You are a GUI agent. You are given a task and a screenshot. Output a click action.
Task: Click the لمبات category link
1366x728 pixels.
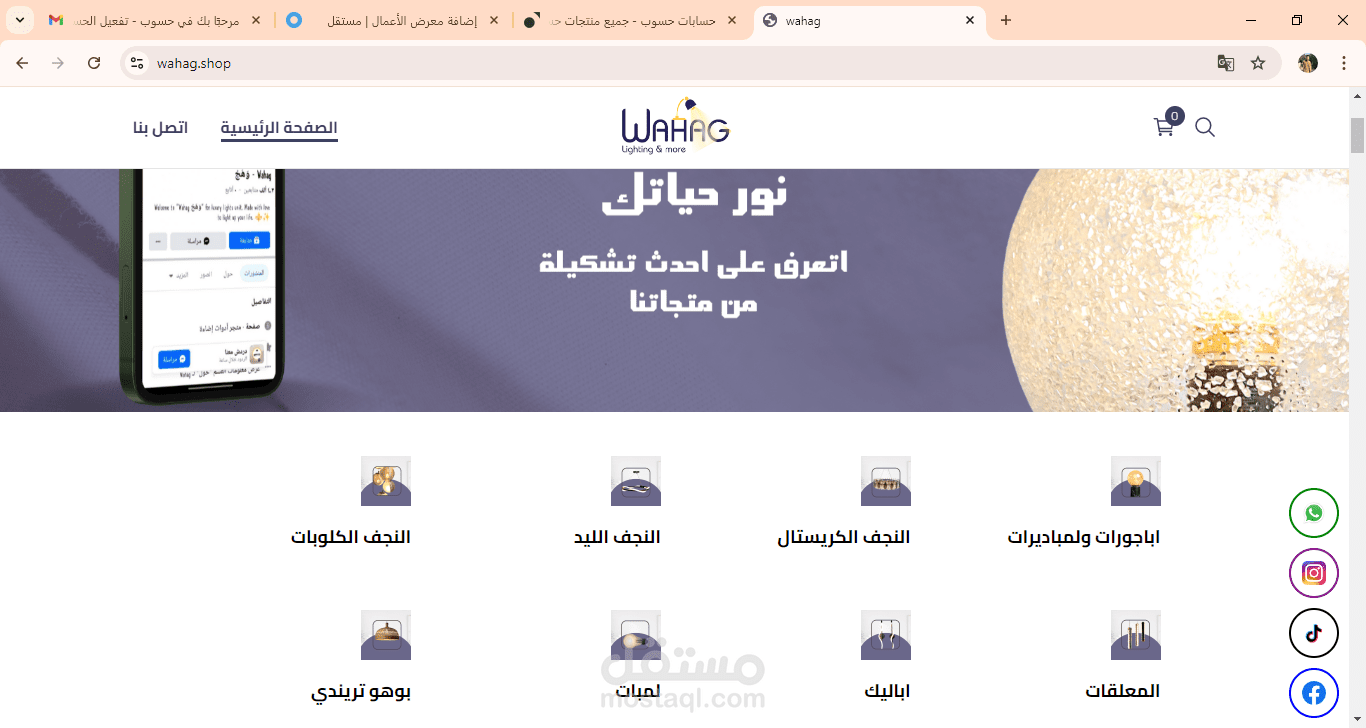tap(637, 691)
